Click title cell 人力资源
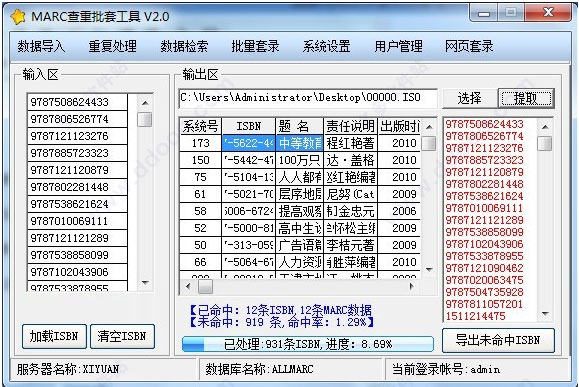Screen dimensions: 579x387 (x=299, y=262)
